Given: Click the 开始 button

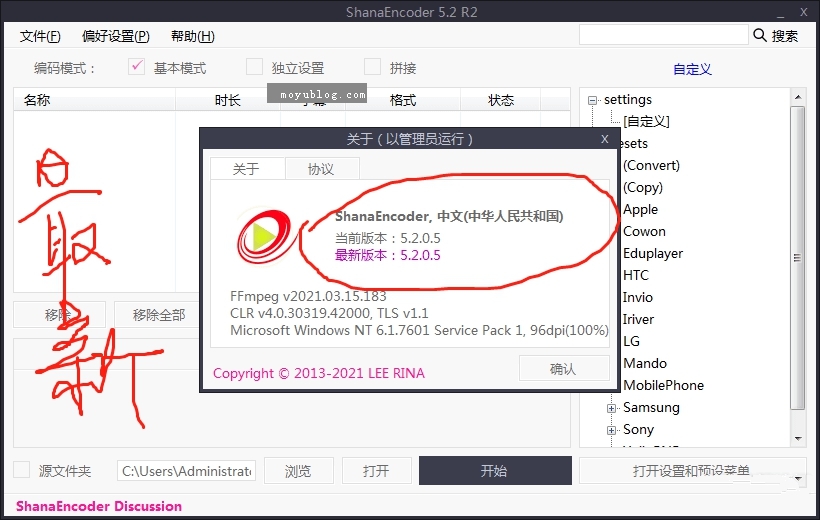Looking at the screenshot, I should click(x=495, y=470).
